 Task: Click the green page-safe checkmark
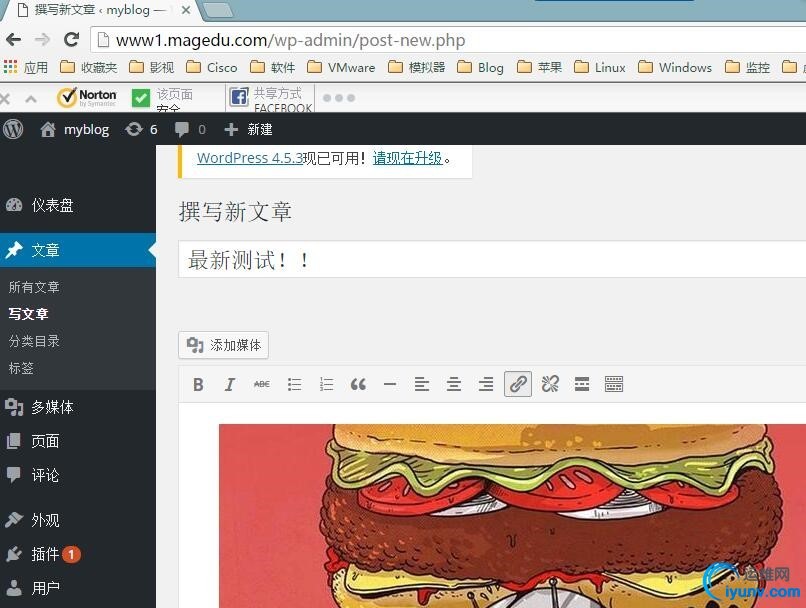(x=141, y=98)
